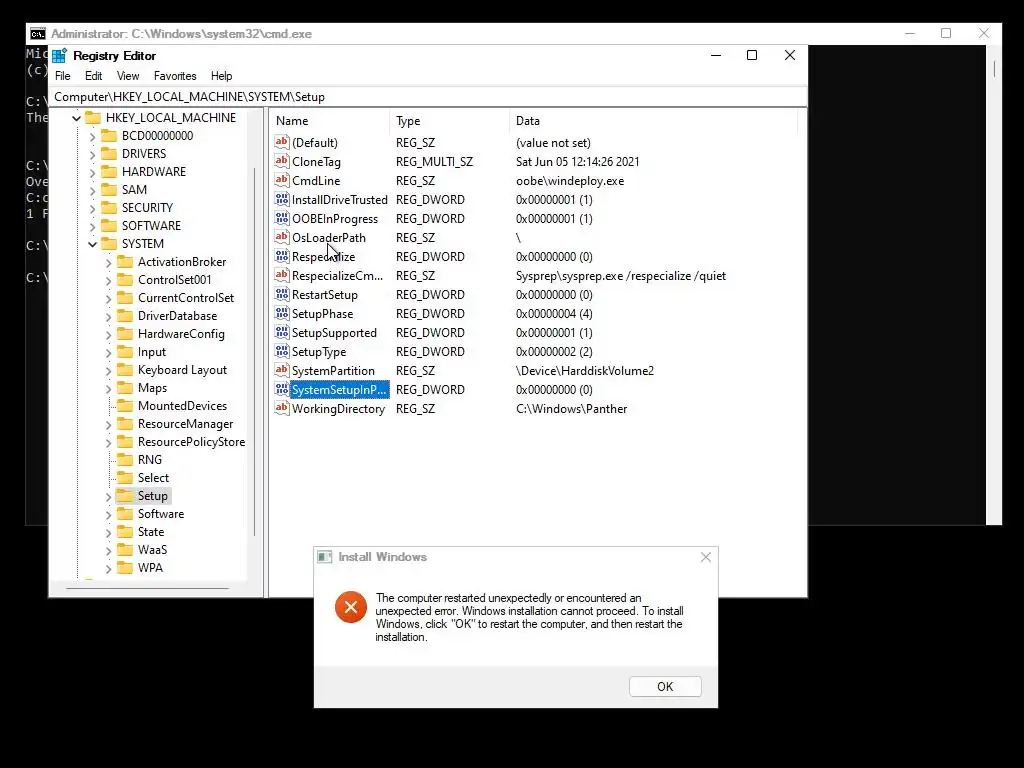Select the WorkingDirectory string icon
This screenshot has height=768, width=1024.
click(281, 408)
